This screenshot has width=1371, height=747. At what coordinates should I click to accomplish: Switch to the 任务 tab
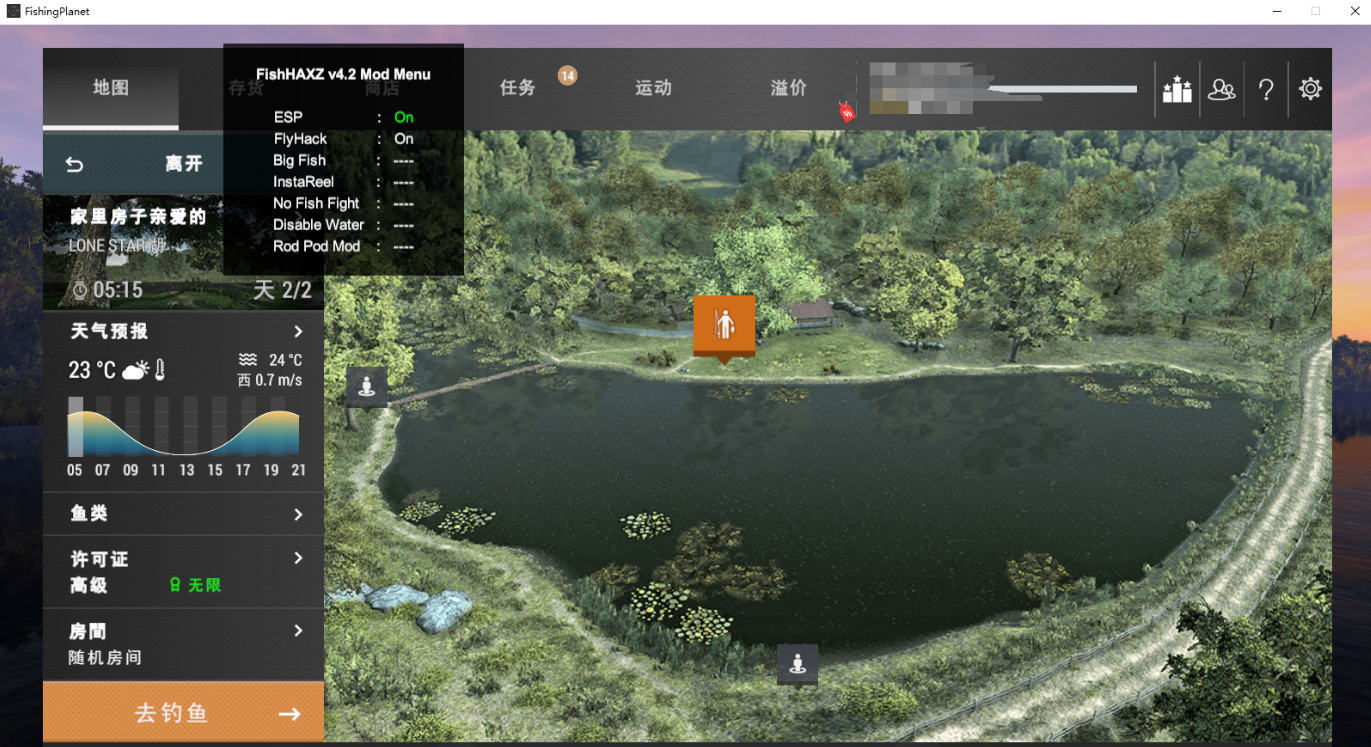(x=518, y=88)
